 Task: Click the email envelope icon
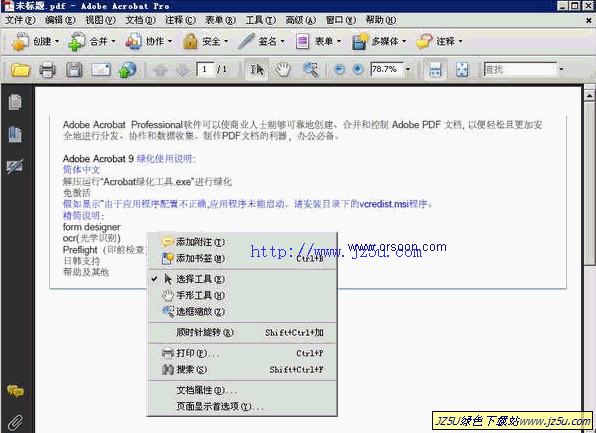[x=101, y=70]
